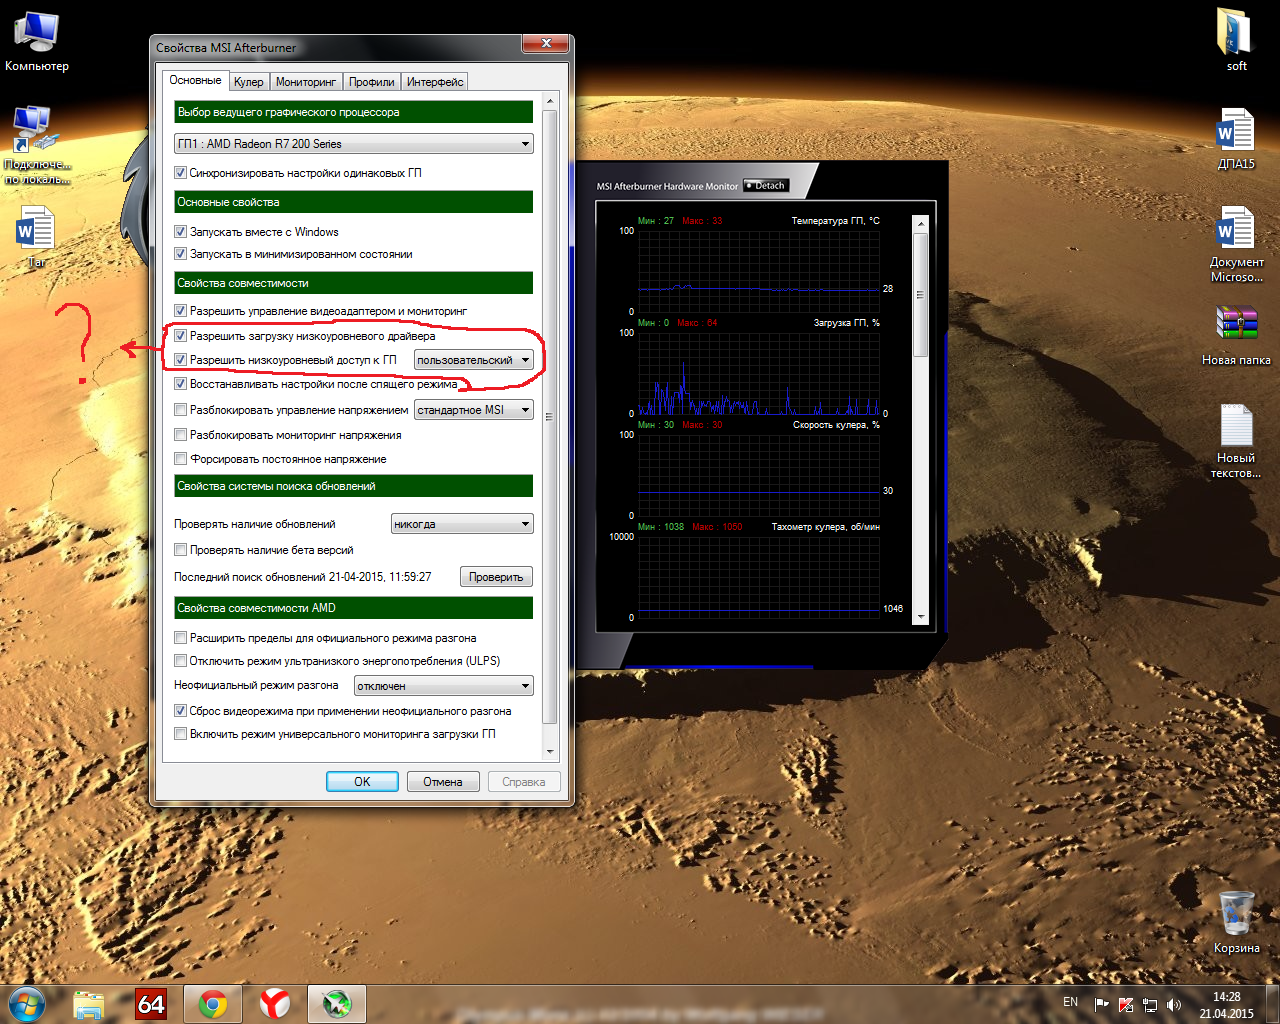Viewport: 1280px width, 1024px height.
Task: Switch to the Профили tab
Action: tap(372, 82)
